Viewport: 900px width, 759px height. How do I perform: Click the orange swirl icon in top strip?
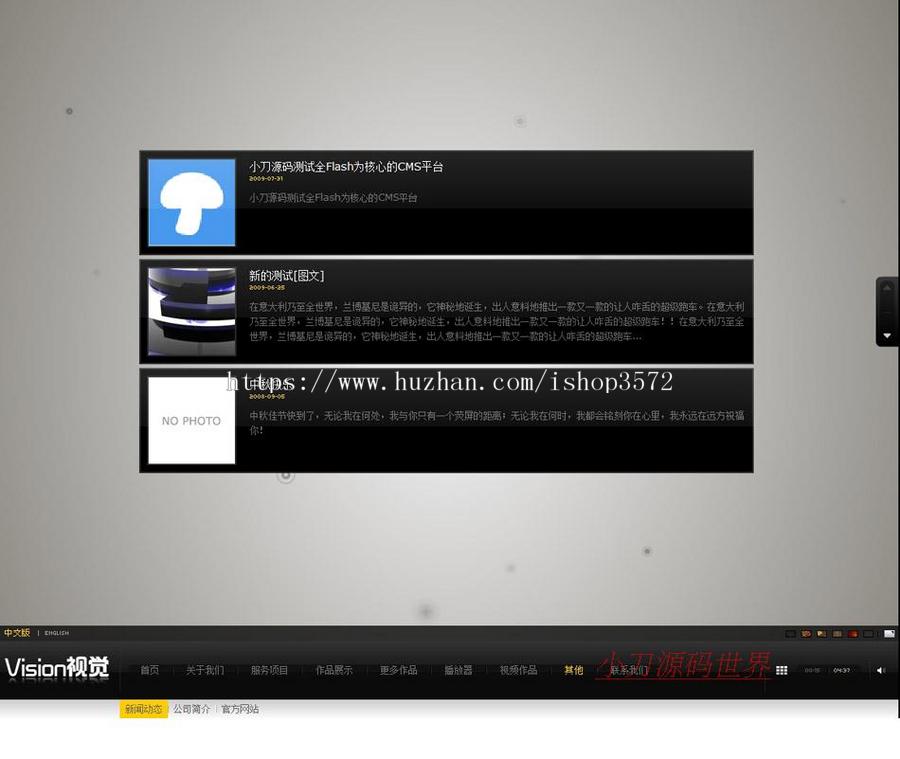pos(806,633)
